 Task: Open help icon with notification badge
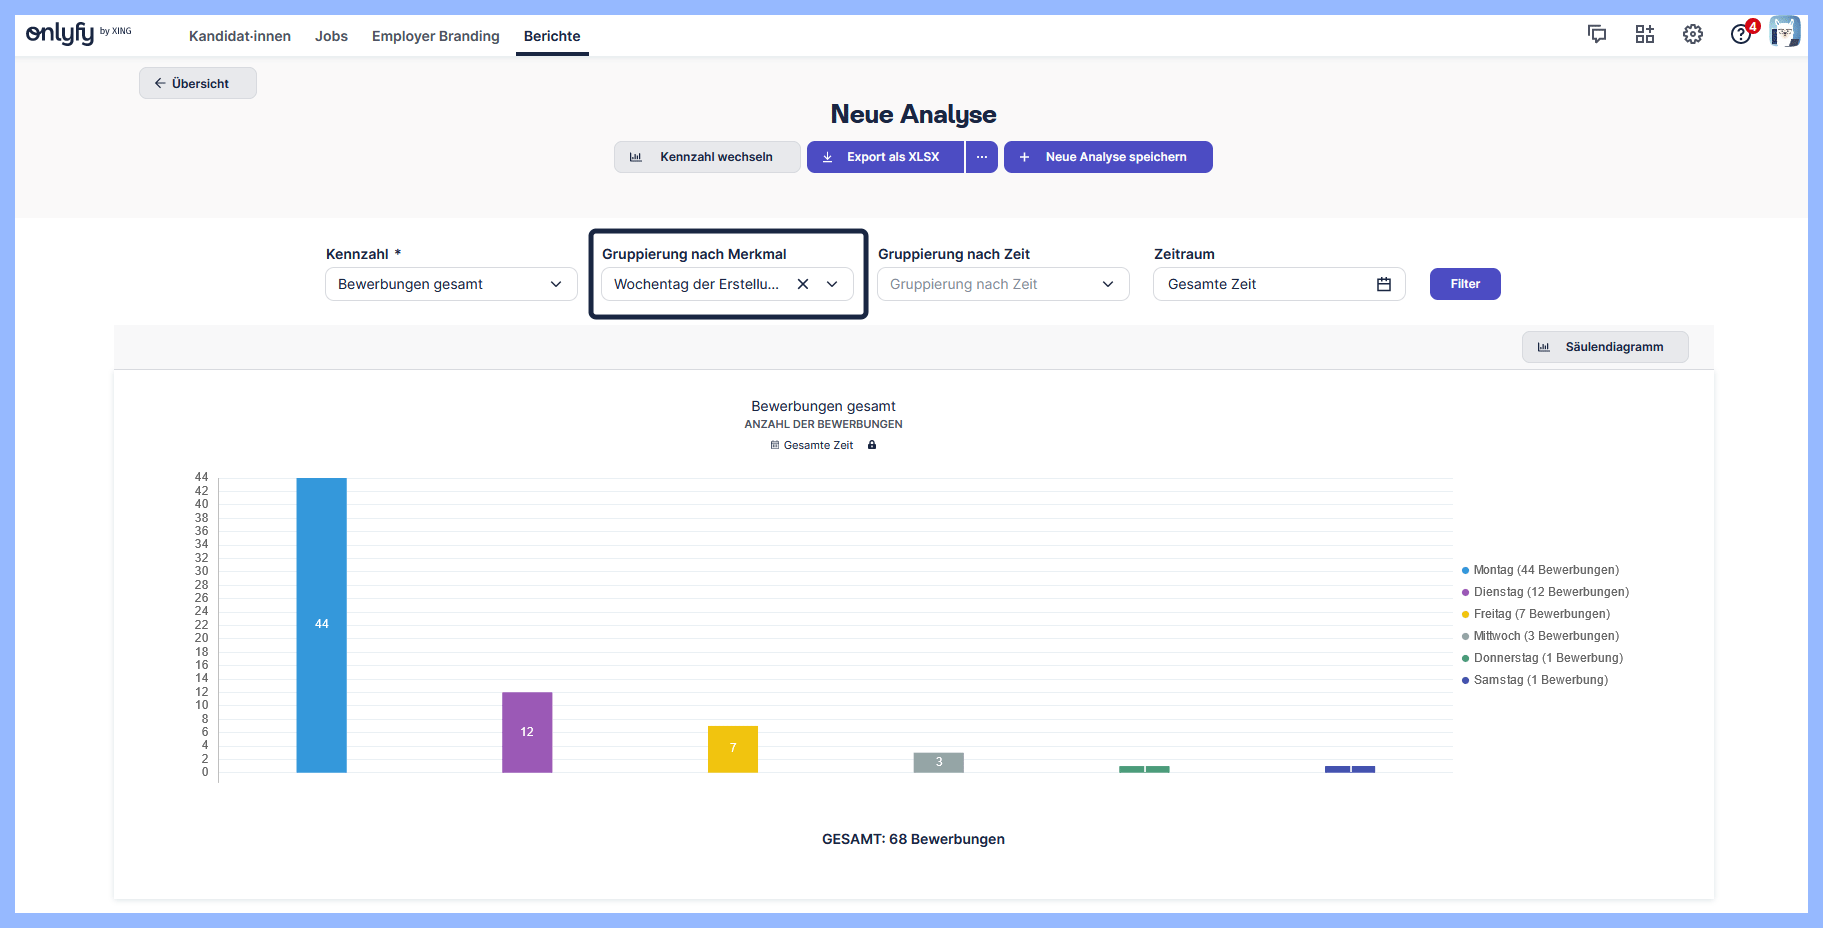click(x=1741, y=34)
